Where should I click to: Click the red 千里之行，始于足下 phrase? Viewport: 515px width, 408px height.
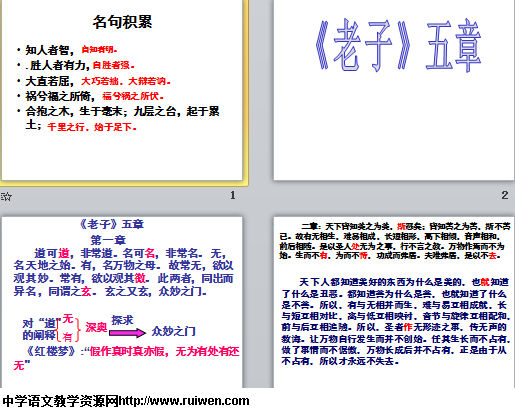click(x=92, y=127)
